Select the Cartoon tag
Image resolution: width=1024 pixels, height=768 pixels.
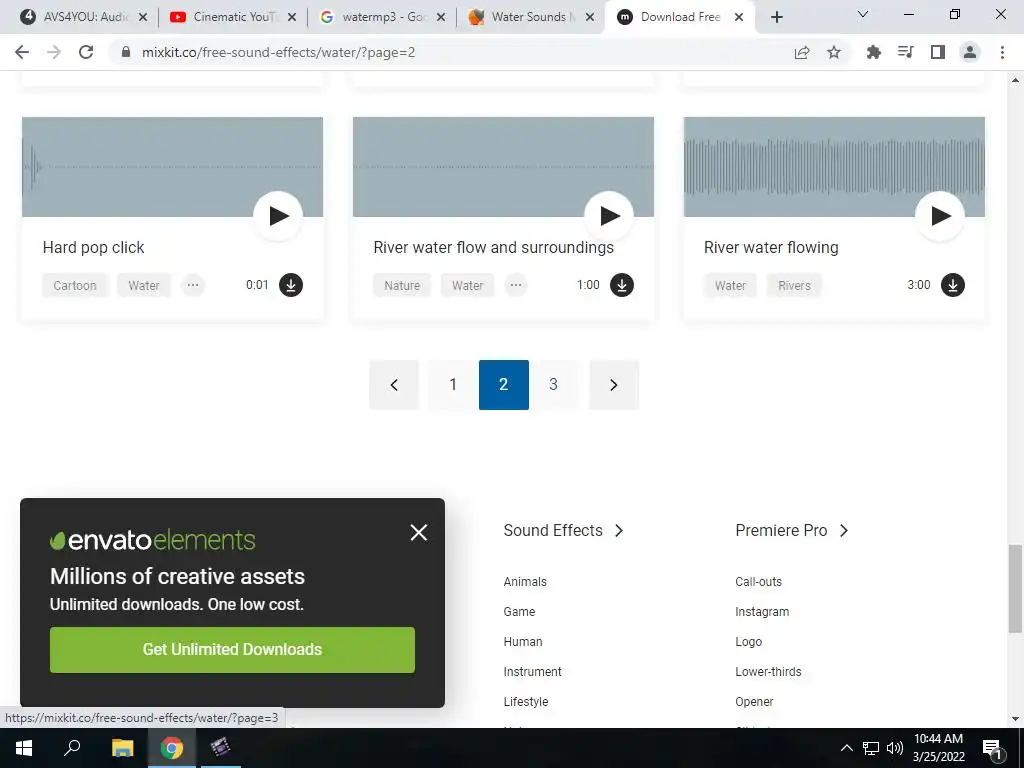[74, 285]
